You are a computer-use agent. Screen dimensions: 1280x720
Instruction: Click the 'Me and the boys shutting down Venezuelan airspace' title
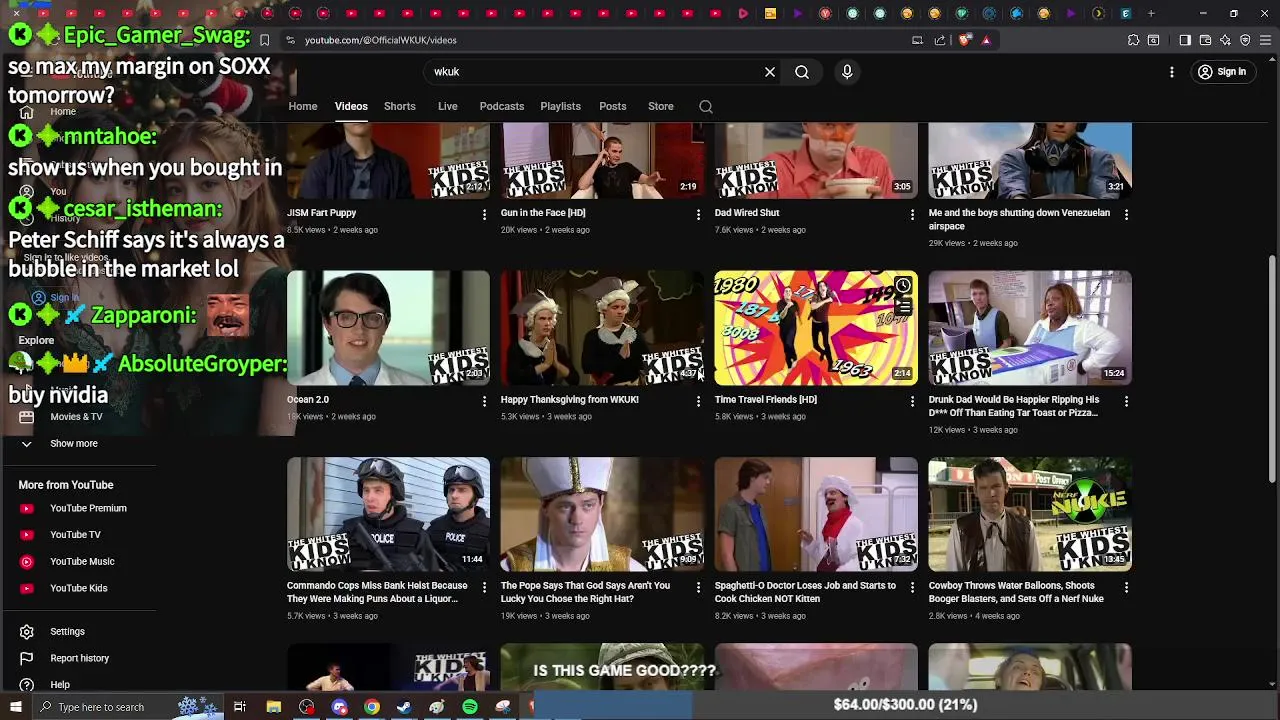coord(1019,219)
